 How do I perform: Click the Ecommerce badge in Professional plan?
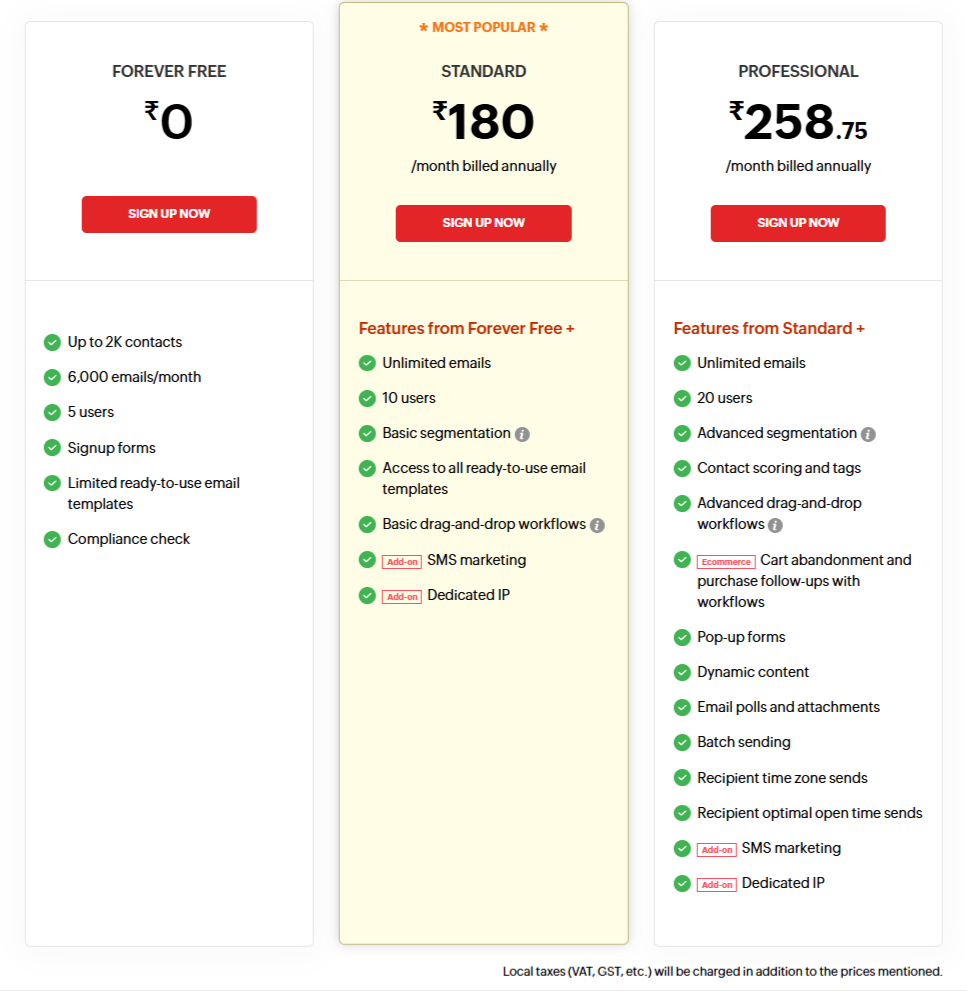tap(725, 562)
